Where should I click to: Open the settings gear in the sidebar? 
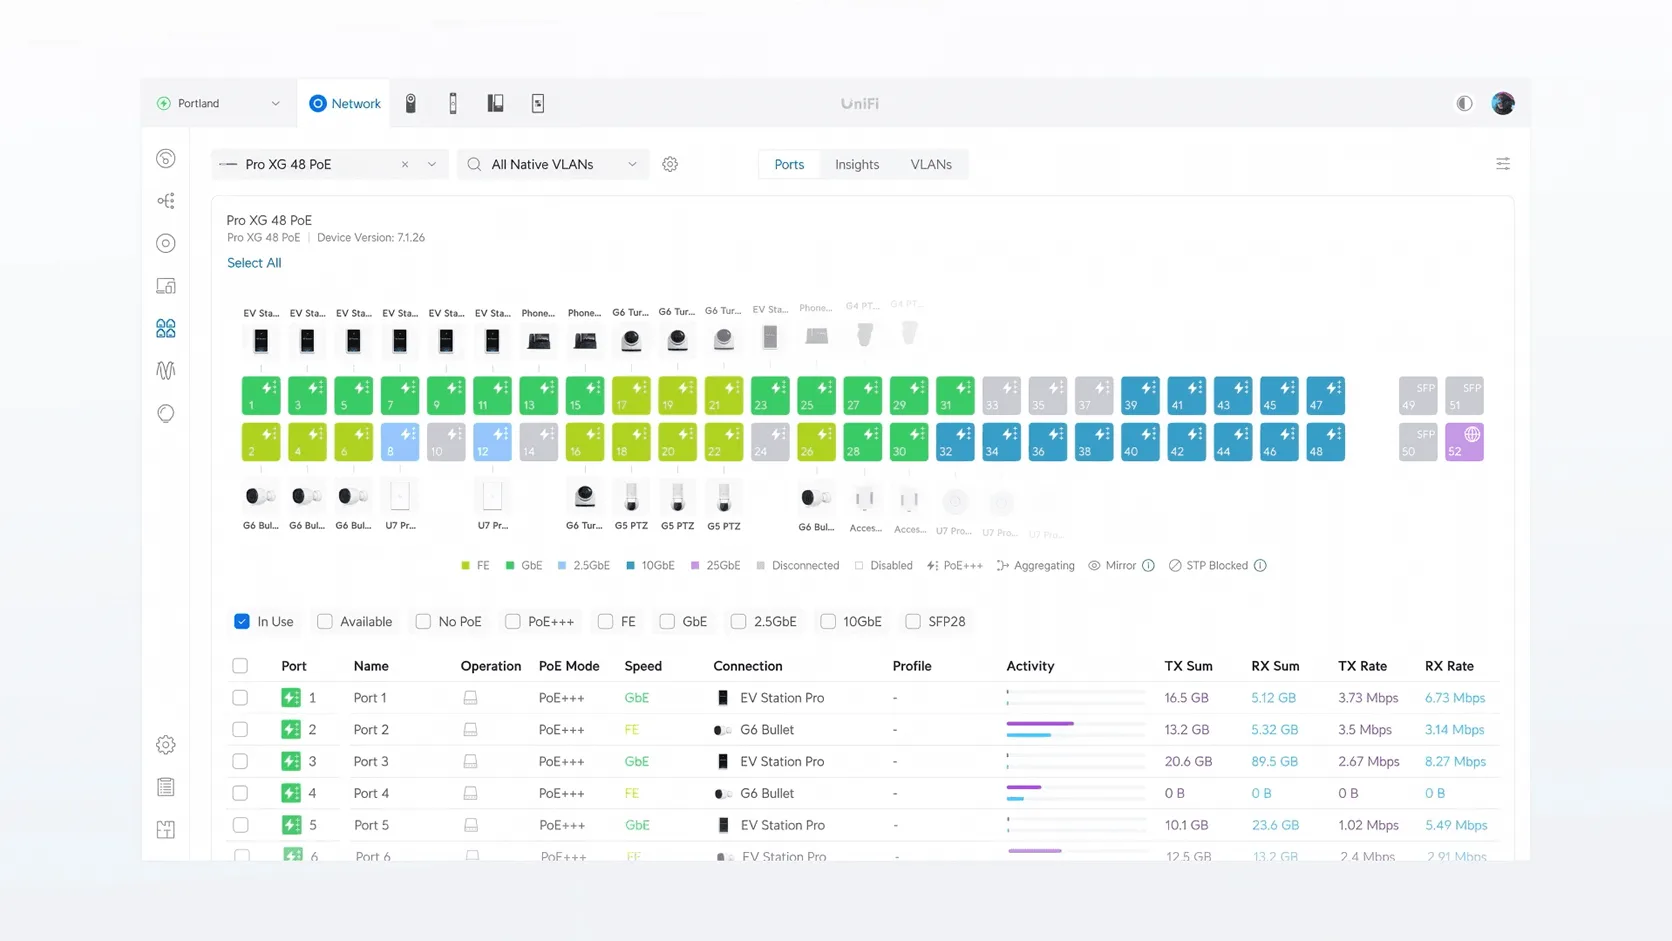tap(166, 745)
